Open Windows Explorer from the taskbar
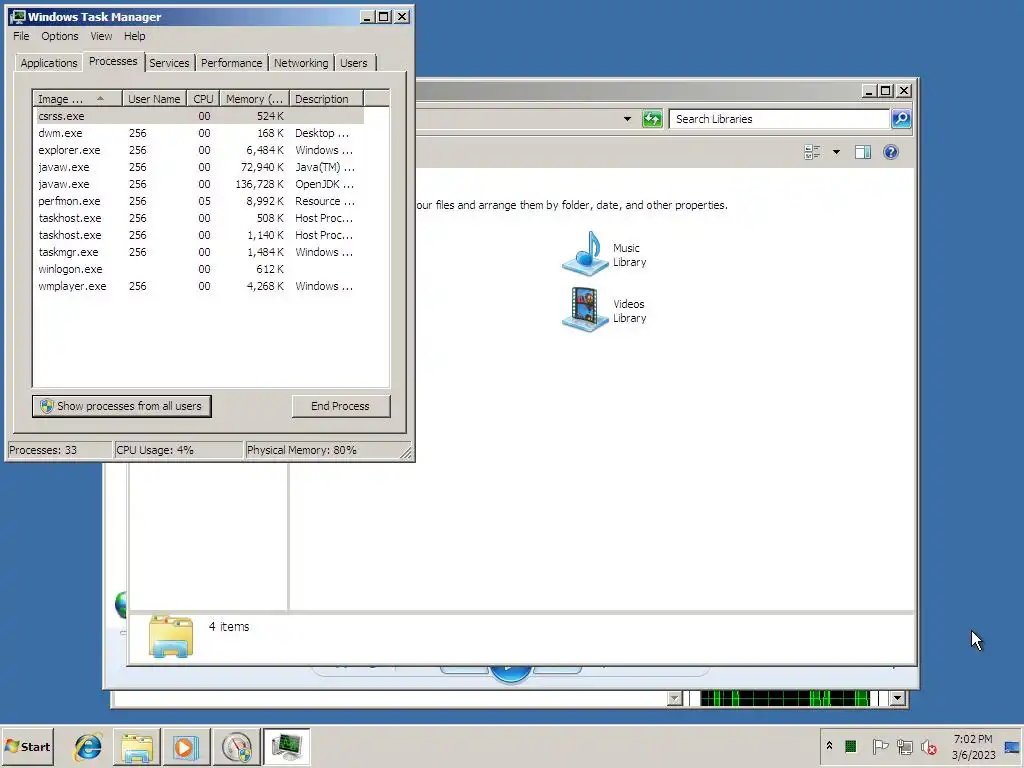This screenshot has width=1024, height=768. (x=137, y=747)
